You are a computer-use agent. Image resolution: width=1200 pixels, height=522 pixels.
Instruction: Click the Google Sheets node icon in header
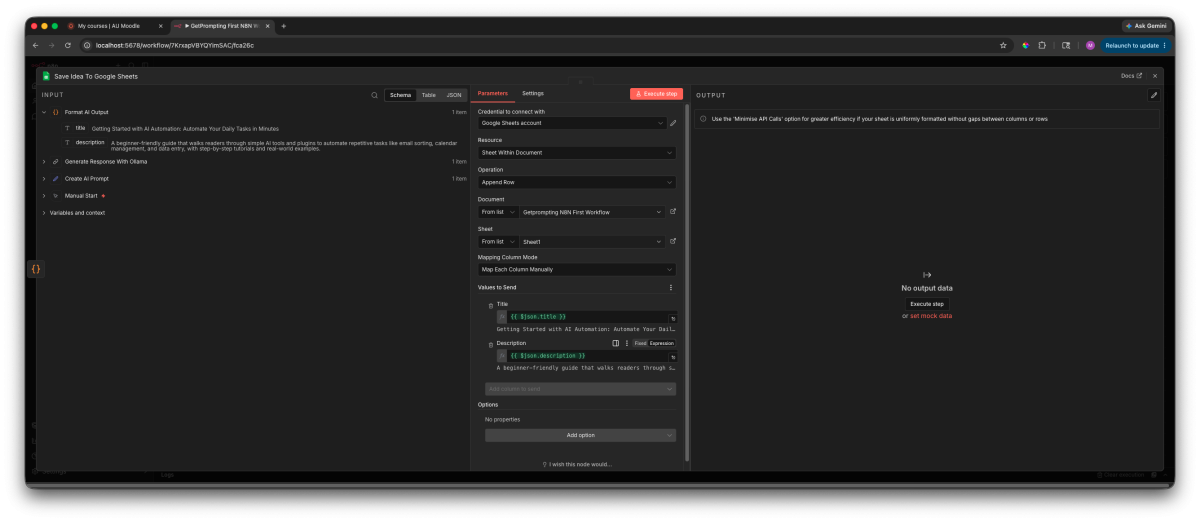[x=46, y=76]
